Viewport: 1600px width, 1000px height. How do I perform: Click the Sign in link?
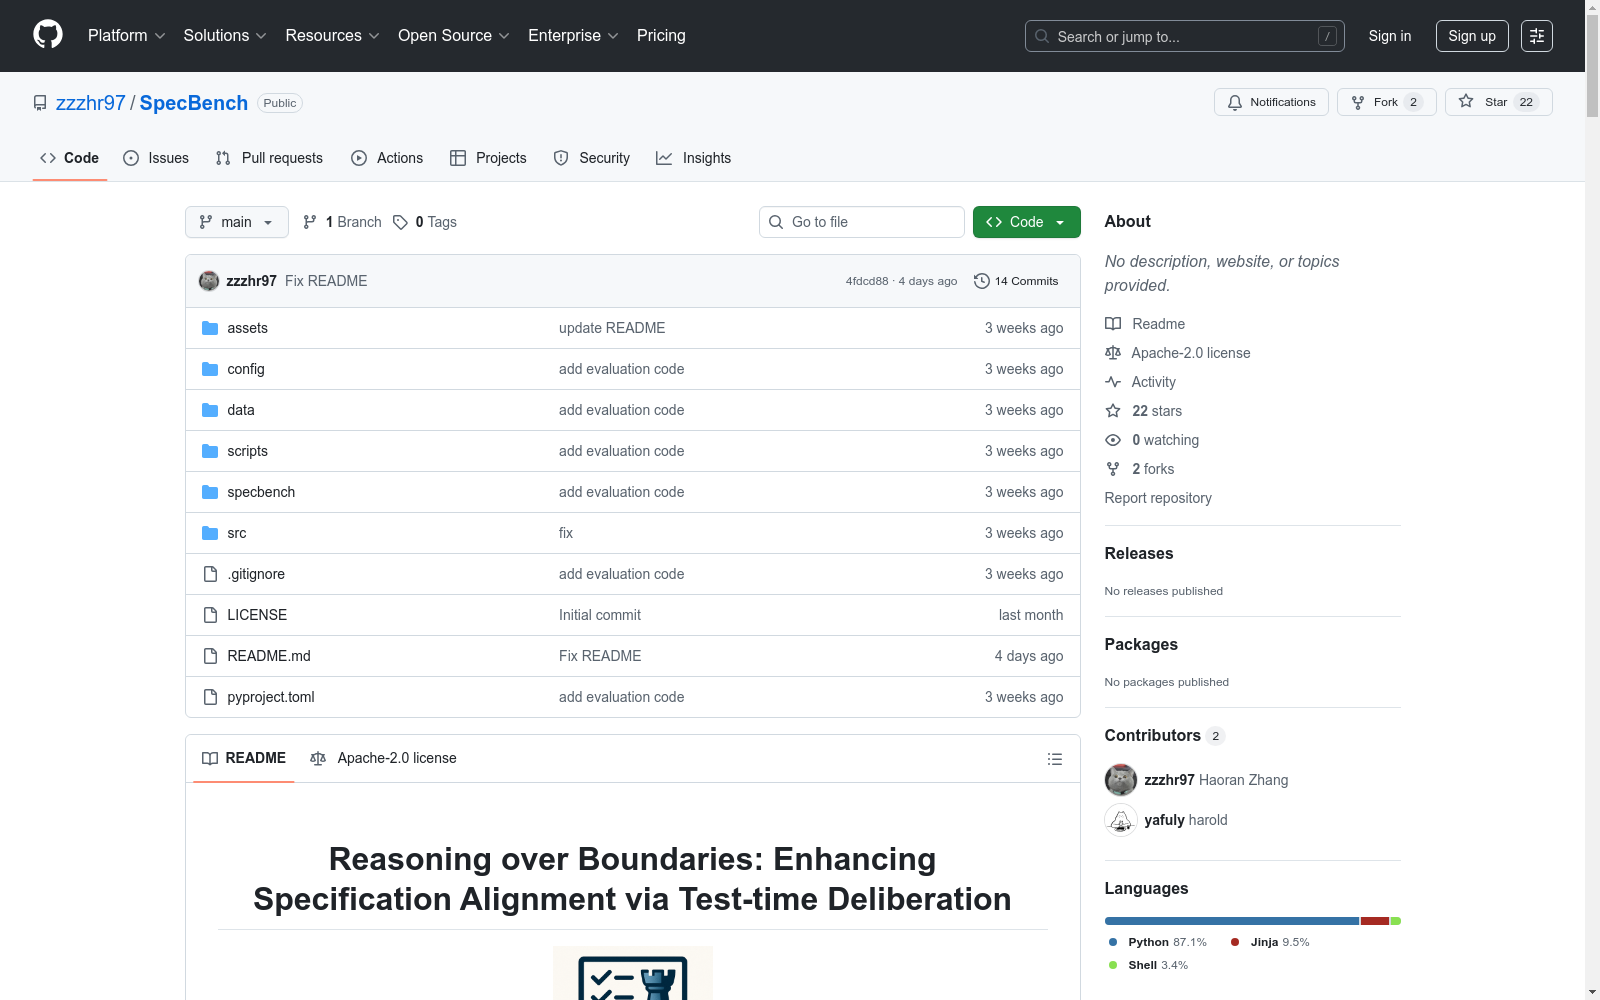(x=1390, y=36)
